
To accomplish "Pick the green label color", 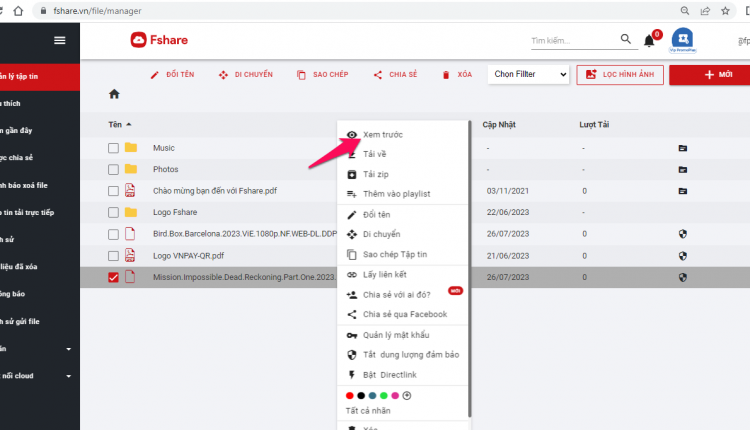I will (x=384, y=396).
